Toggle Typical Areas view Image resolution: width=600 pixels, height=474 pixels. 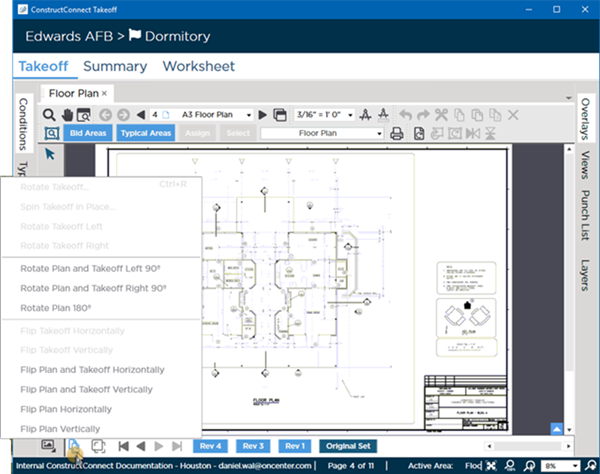(146, 133)
